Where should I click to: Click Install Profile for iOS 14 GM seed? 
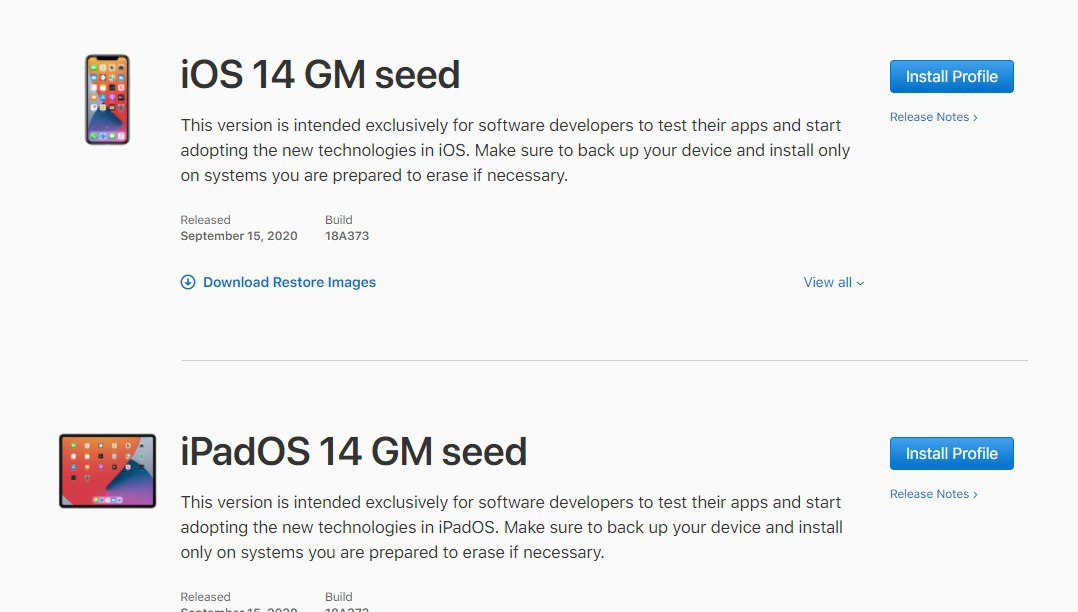click(x=952, y=76)
